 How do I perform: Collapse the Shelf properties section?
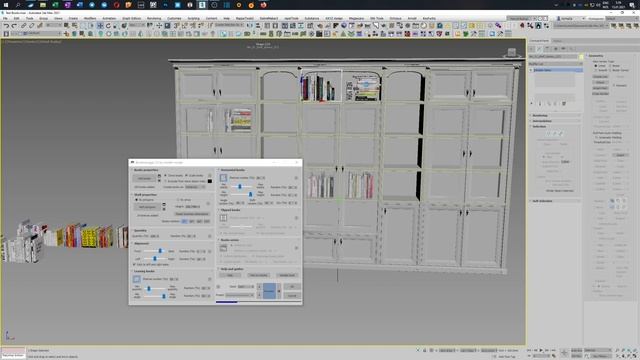pos(146,195)
